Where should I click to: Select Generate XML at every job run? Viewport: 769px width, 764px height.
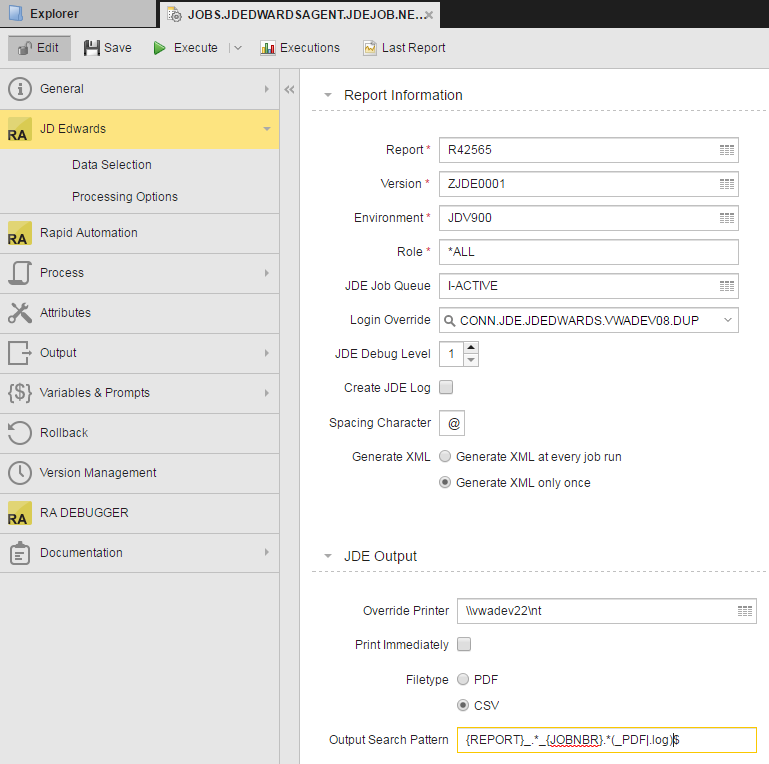[x=445, y=457]
